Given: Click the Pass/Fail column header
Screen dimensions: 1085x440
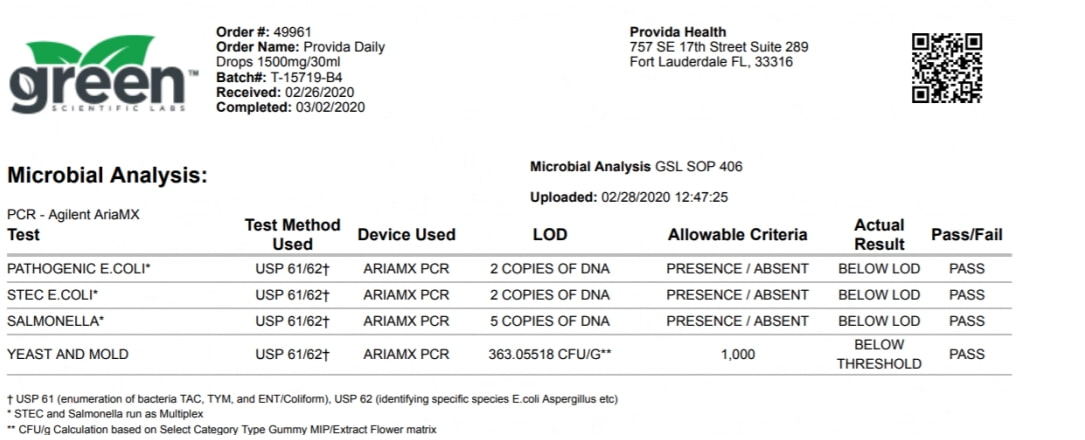Looking at the screenshot, I should (x=966, y=235).
